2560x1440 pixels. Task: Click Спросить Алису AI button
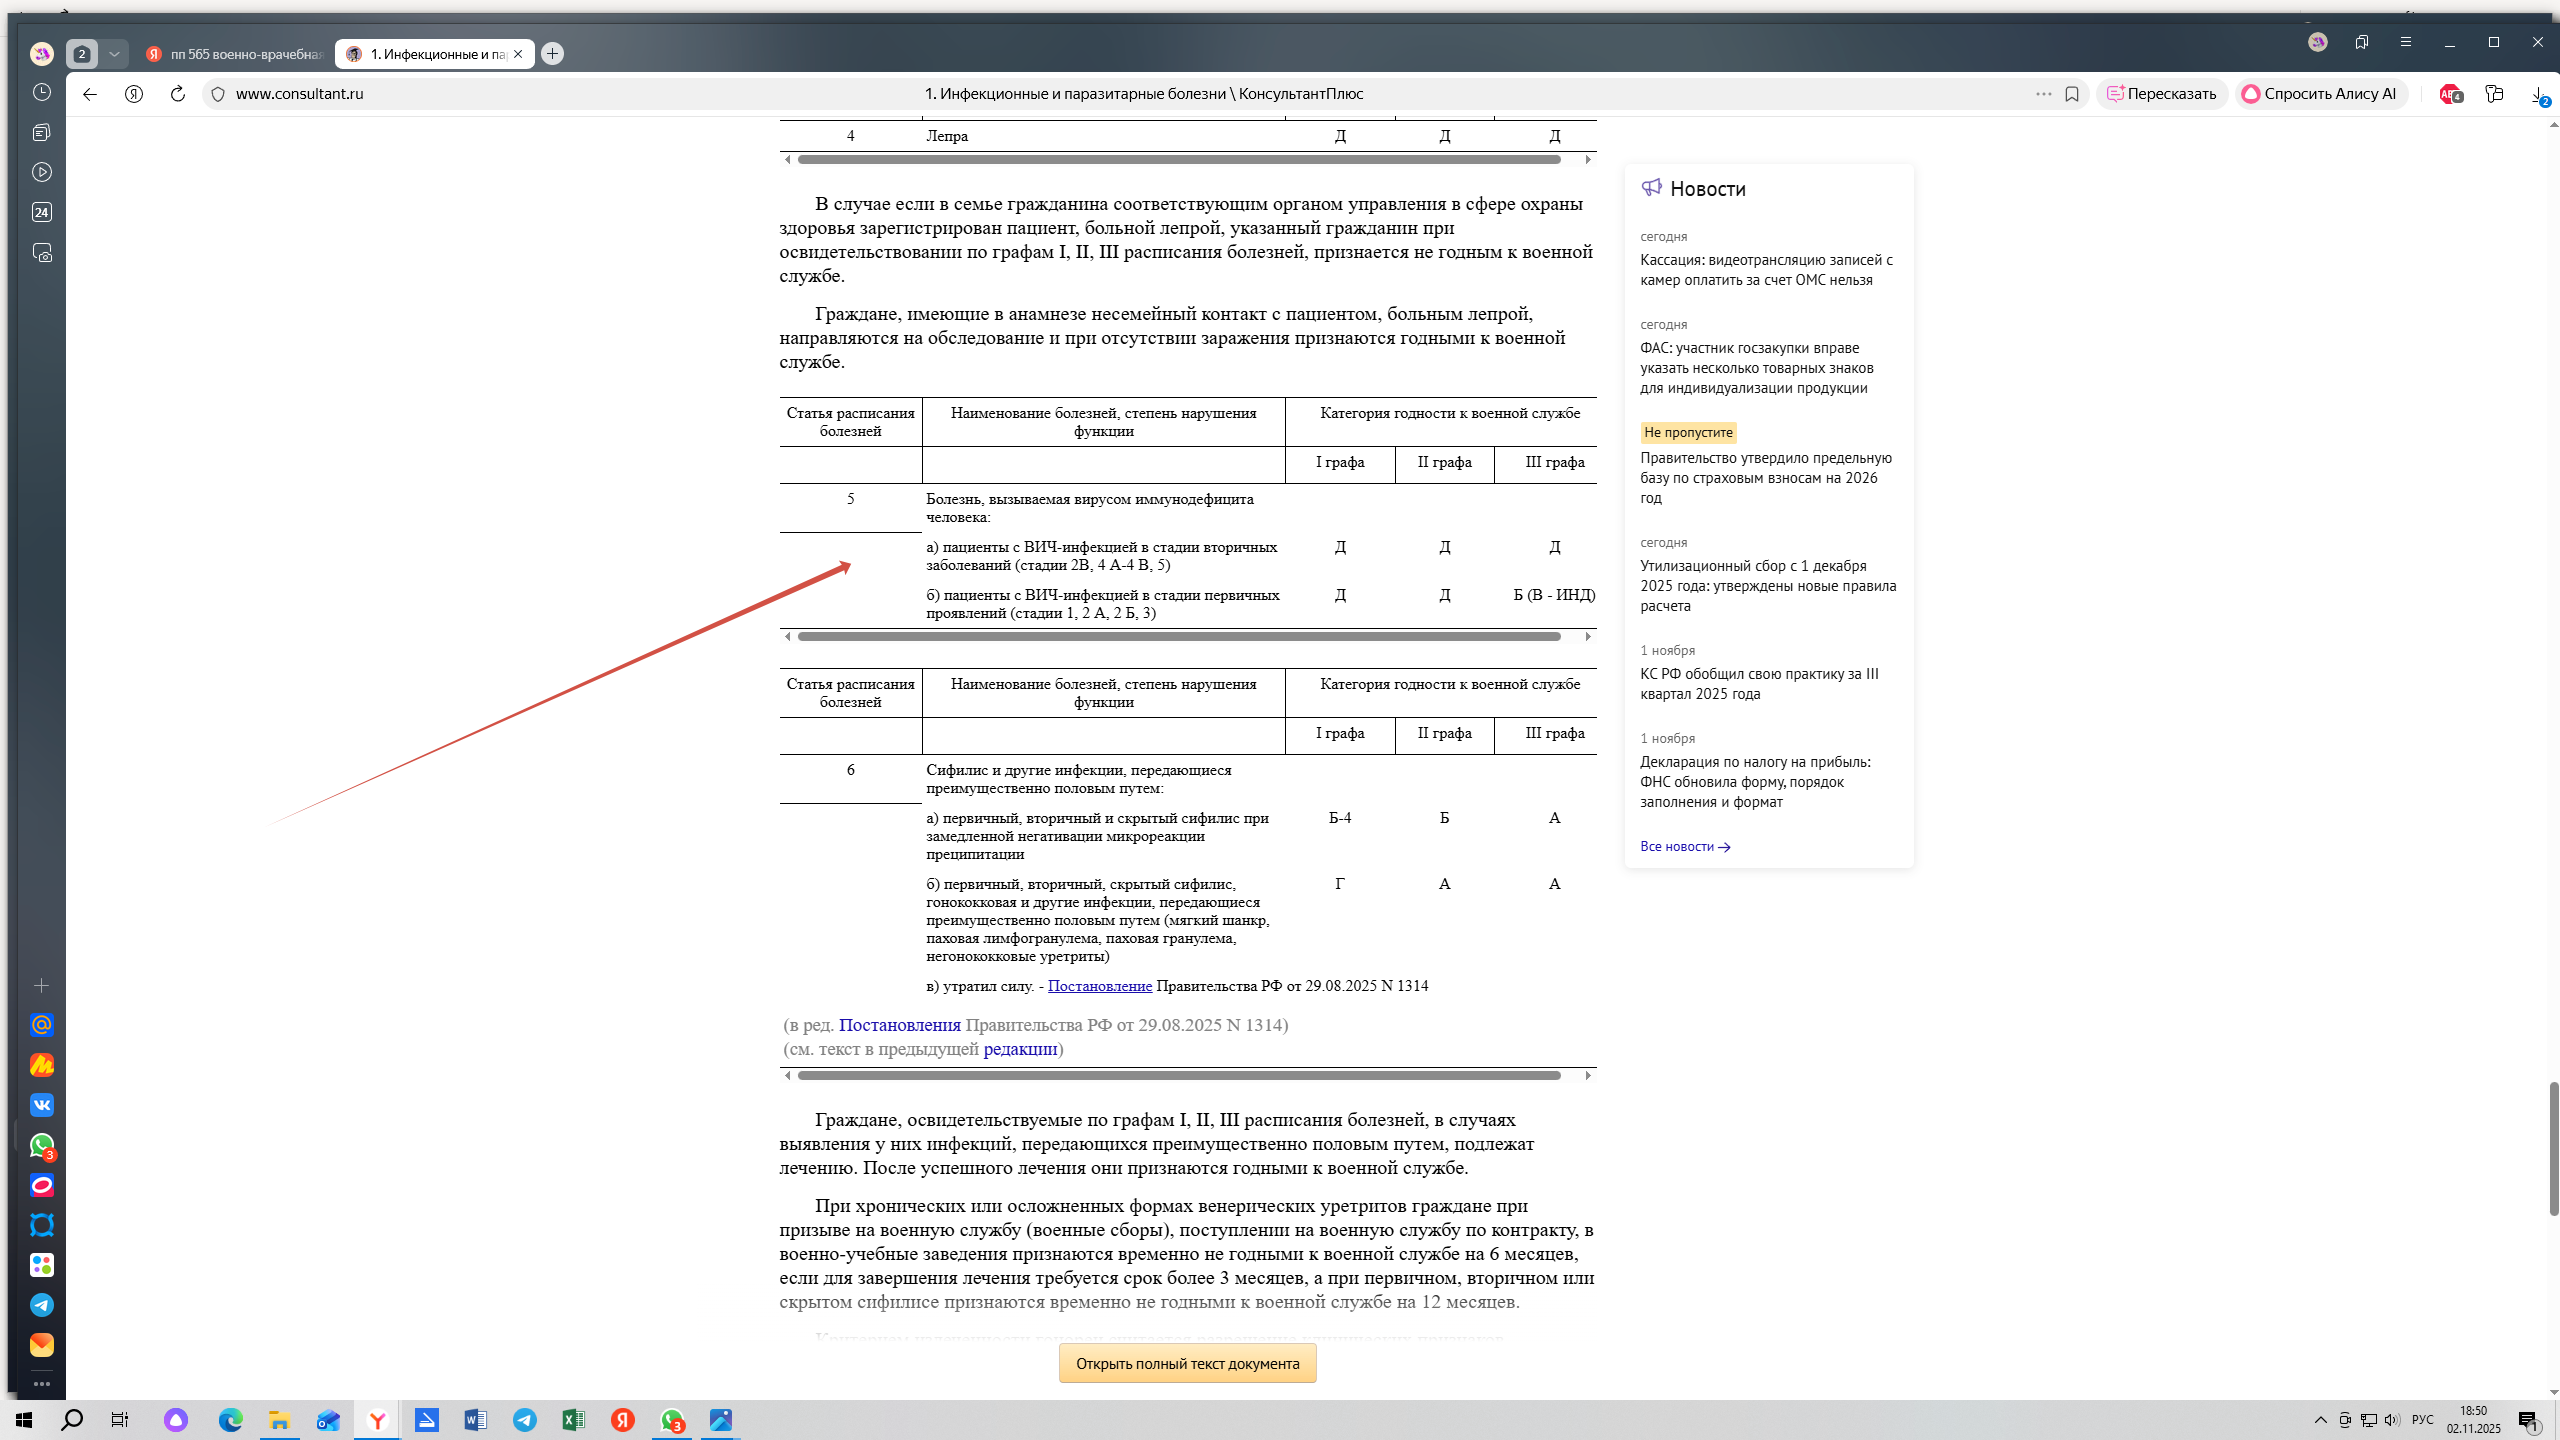[x=2320, y=94]
